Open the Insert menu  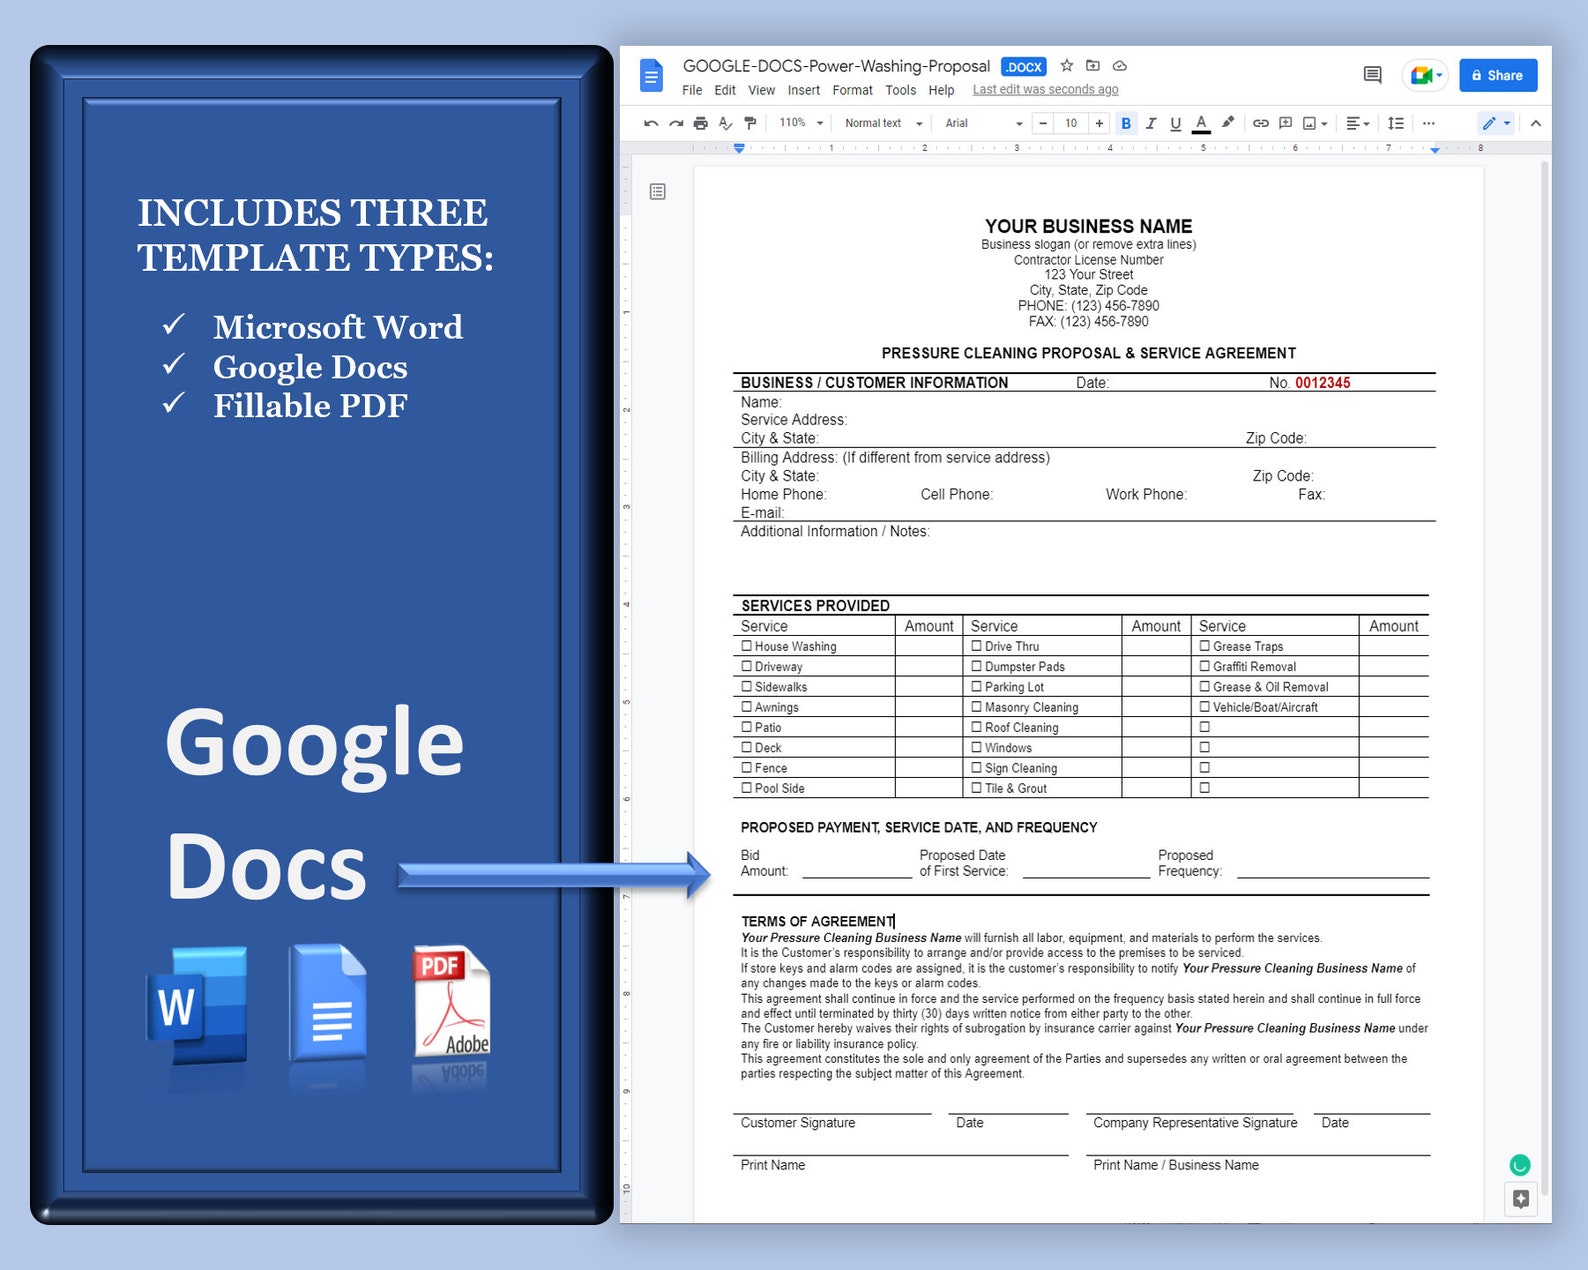coord(803,90)
